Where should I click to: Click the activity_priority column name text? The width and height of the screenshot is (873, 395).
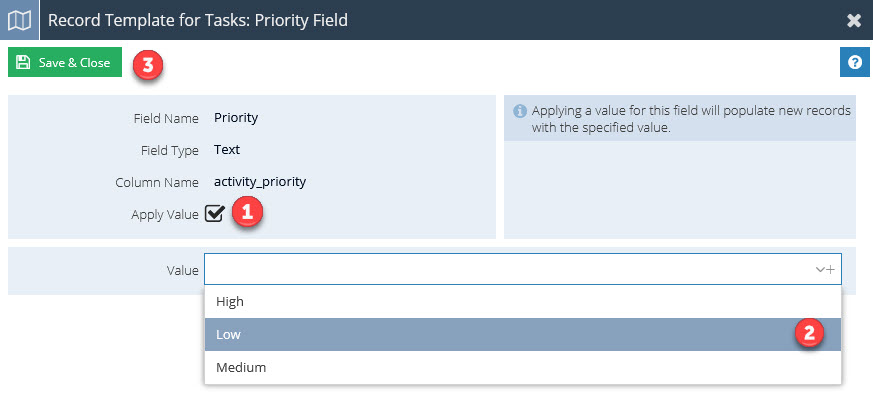pos(260,182)
